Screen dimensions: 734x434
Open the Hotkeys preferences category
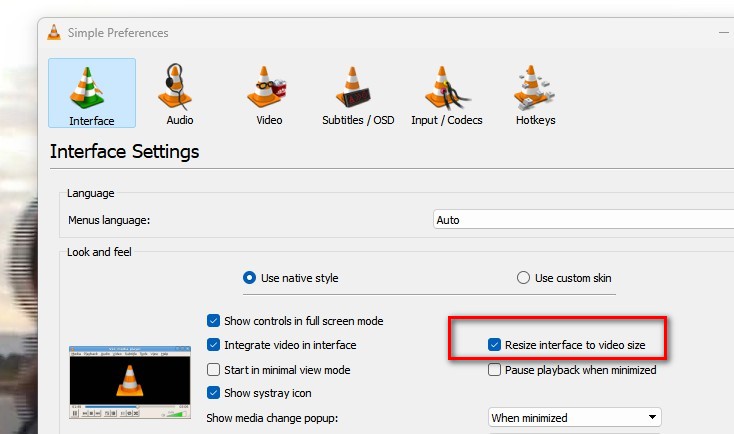coord(536,94)
